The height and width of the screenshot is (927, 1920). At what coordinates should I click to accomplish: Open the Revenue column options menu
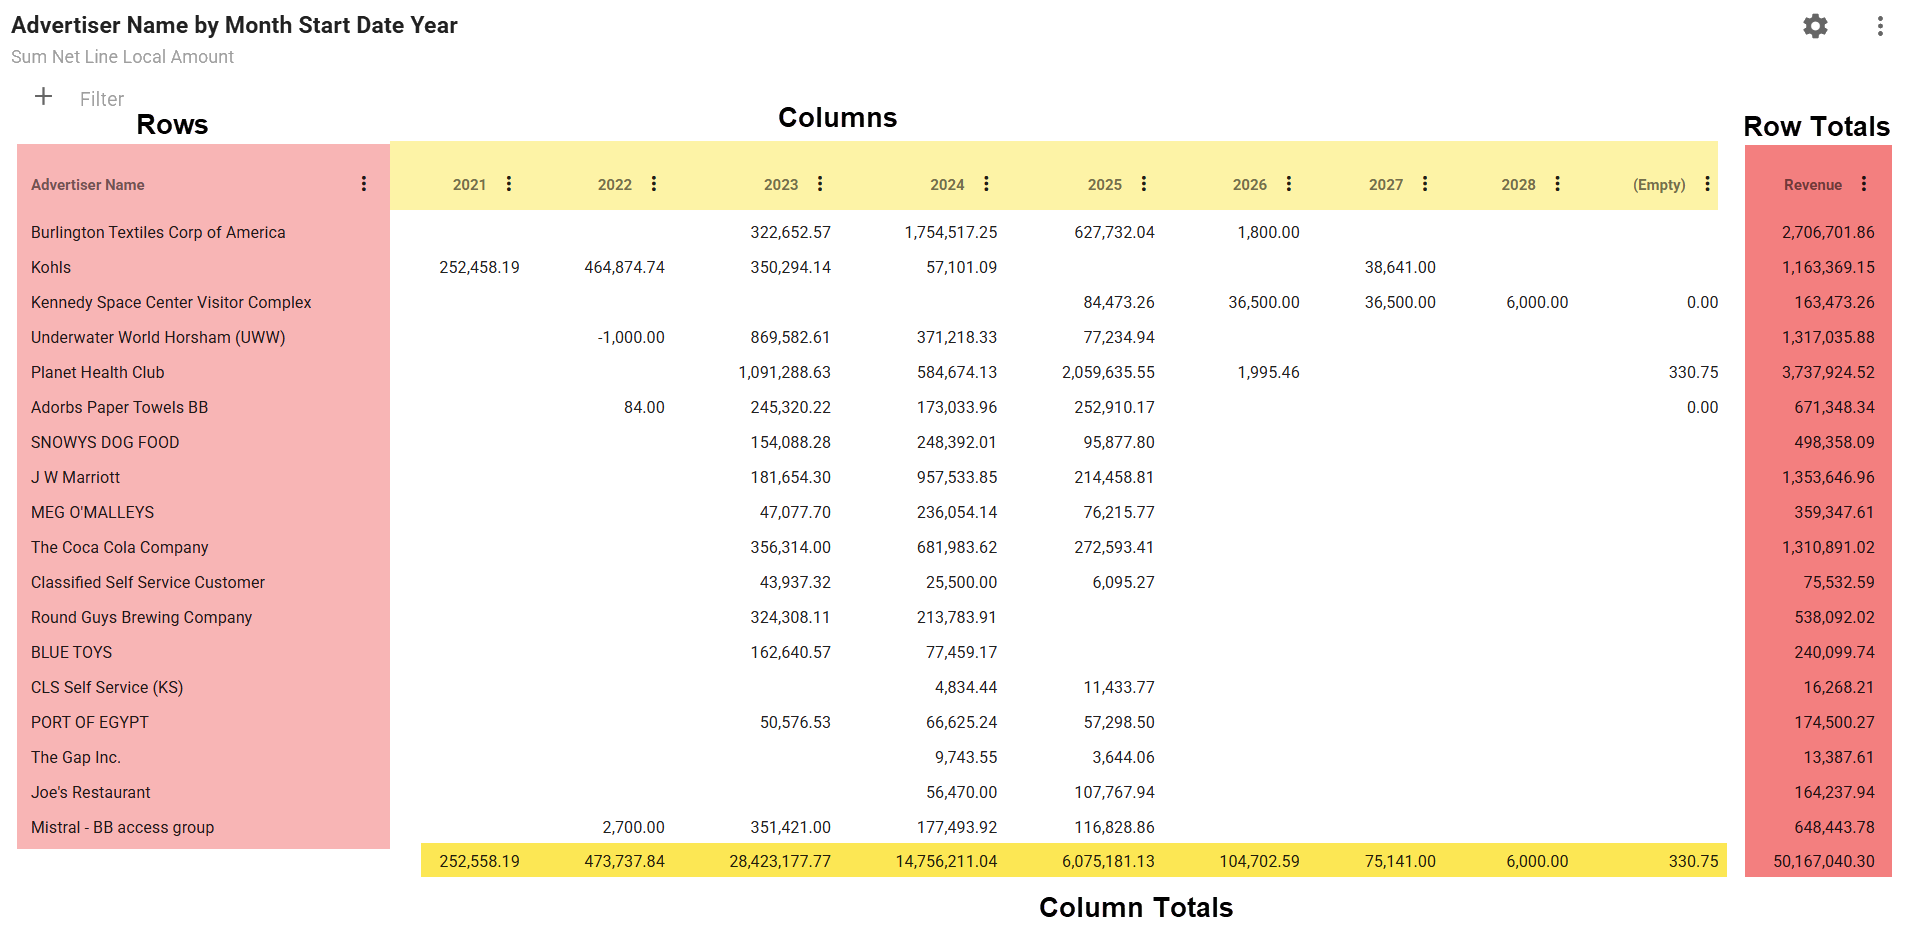pos(1864,184)
